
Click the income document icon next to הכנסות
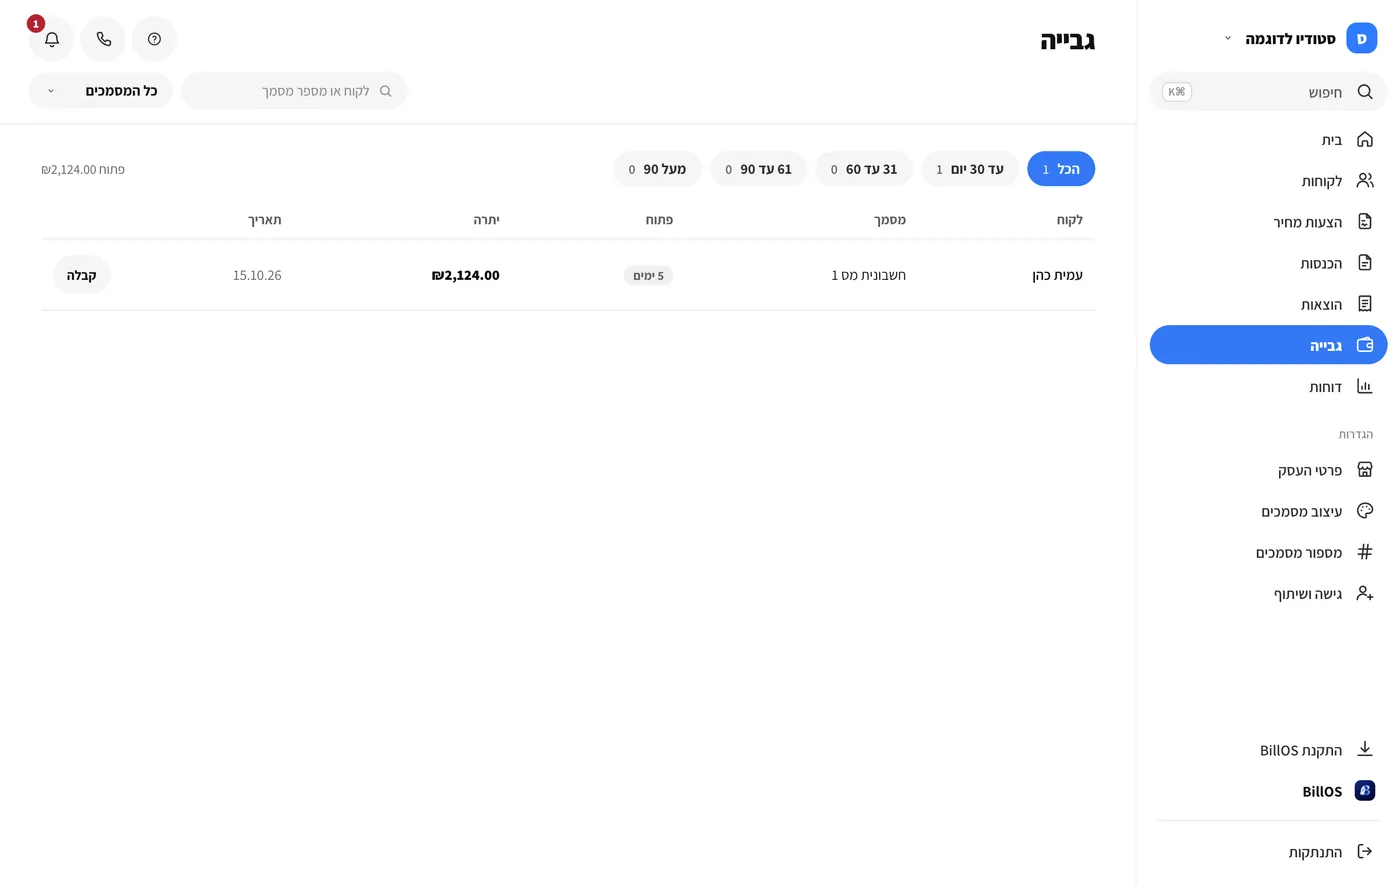point(1364,262)
